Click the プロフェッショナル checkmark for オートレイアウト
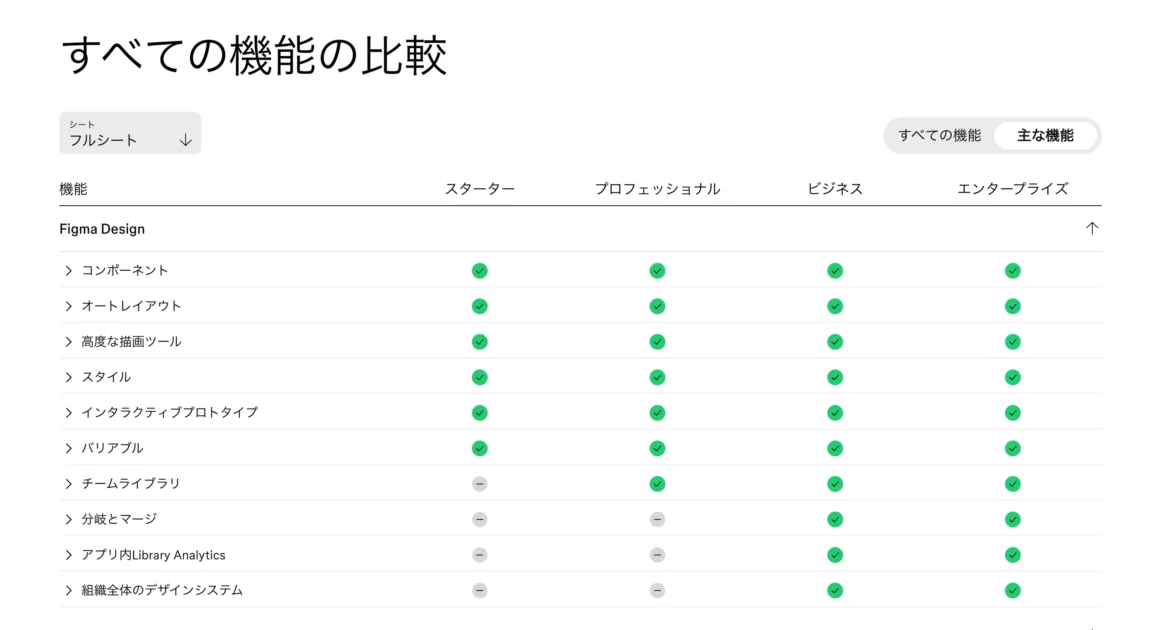Image resolution: width=1161 pixels, height=630 pixels. click(657, 306)
